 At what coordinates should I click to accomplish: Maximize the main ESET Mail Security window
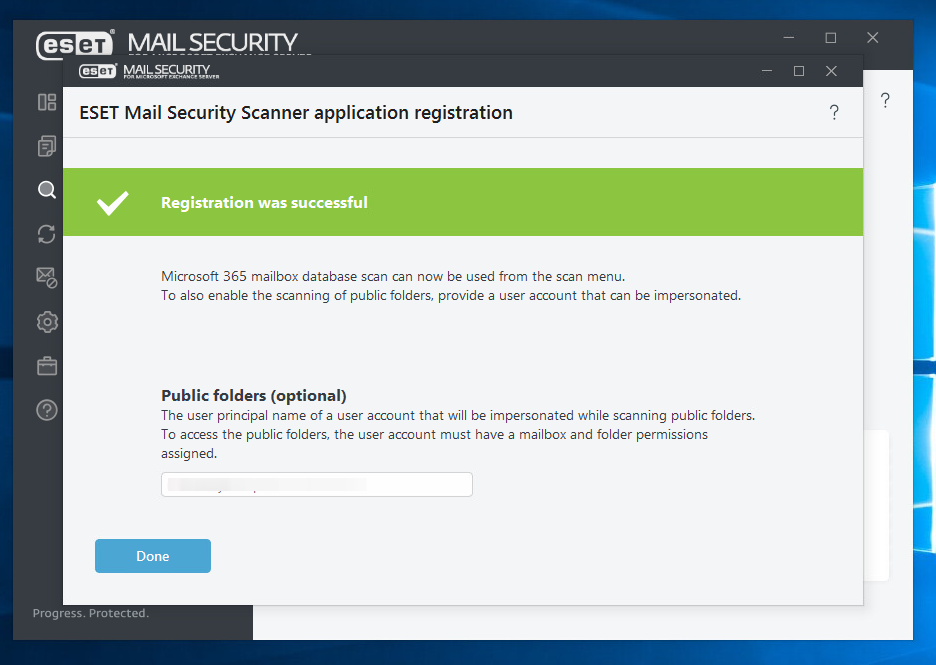tap(830, 38)
